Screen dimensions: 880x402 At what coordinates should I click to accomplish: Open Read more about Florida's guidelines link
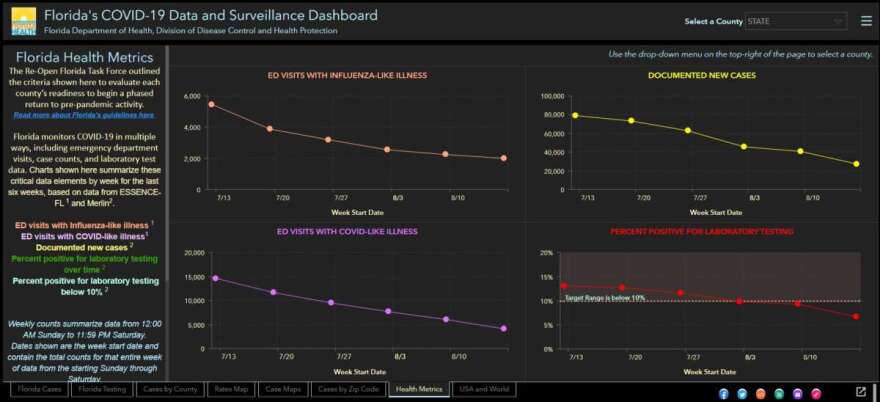point(84,115)
